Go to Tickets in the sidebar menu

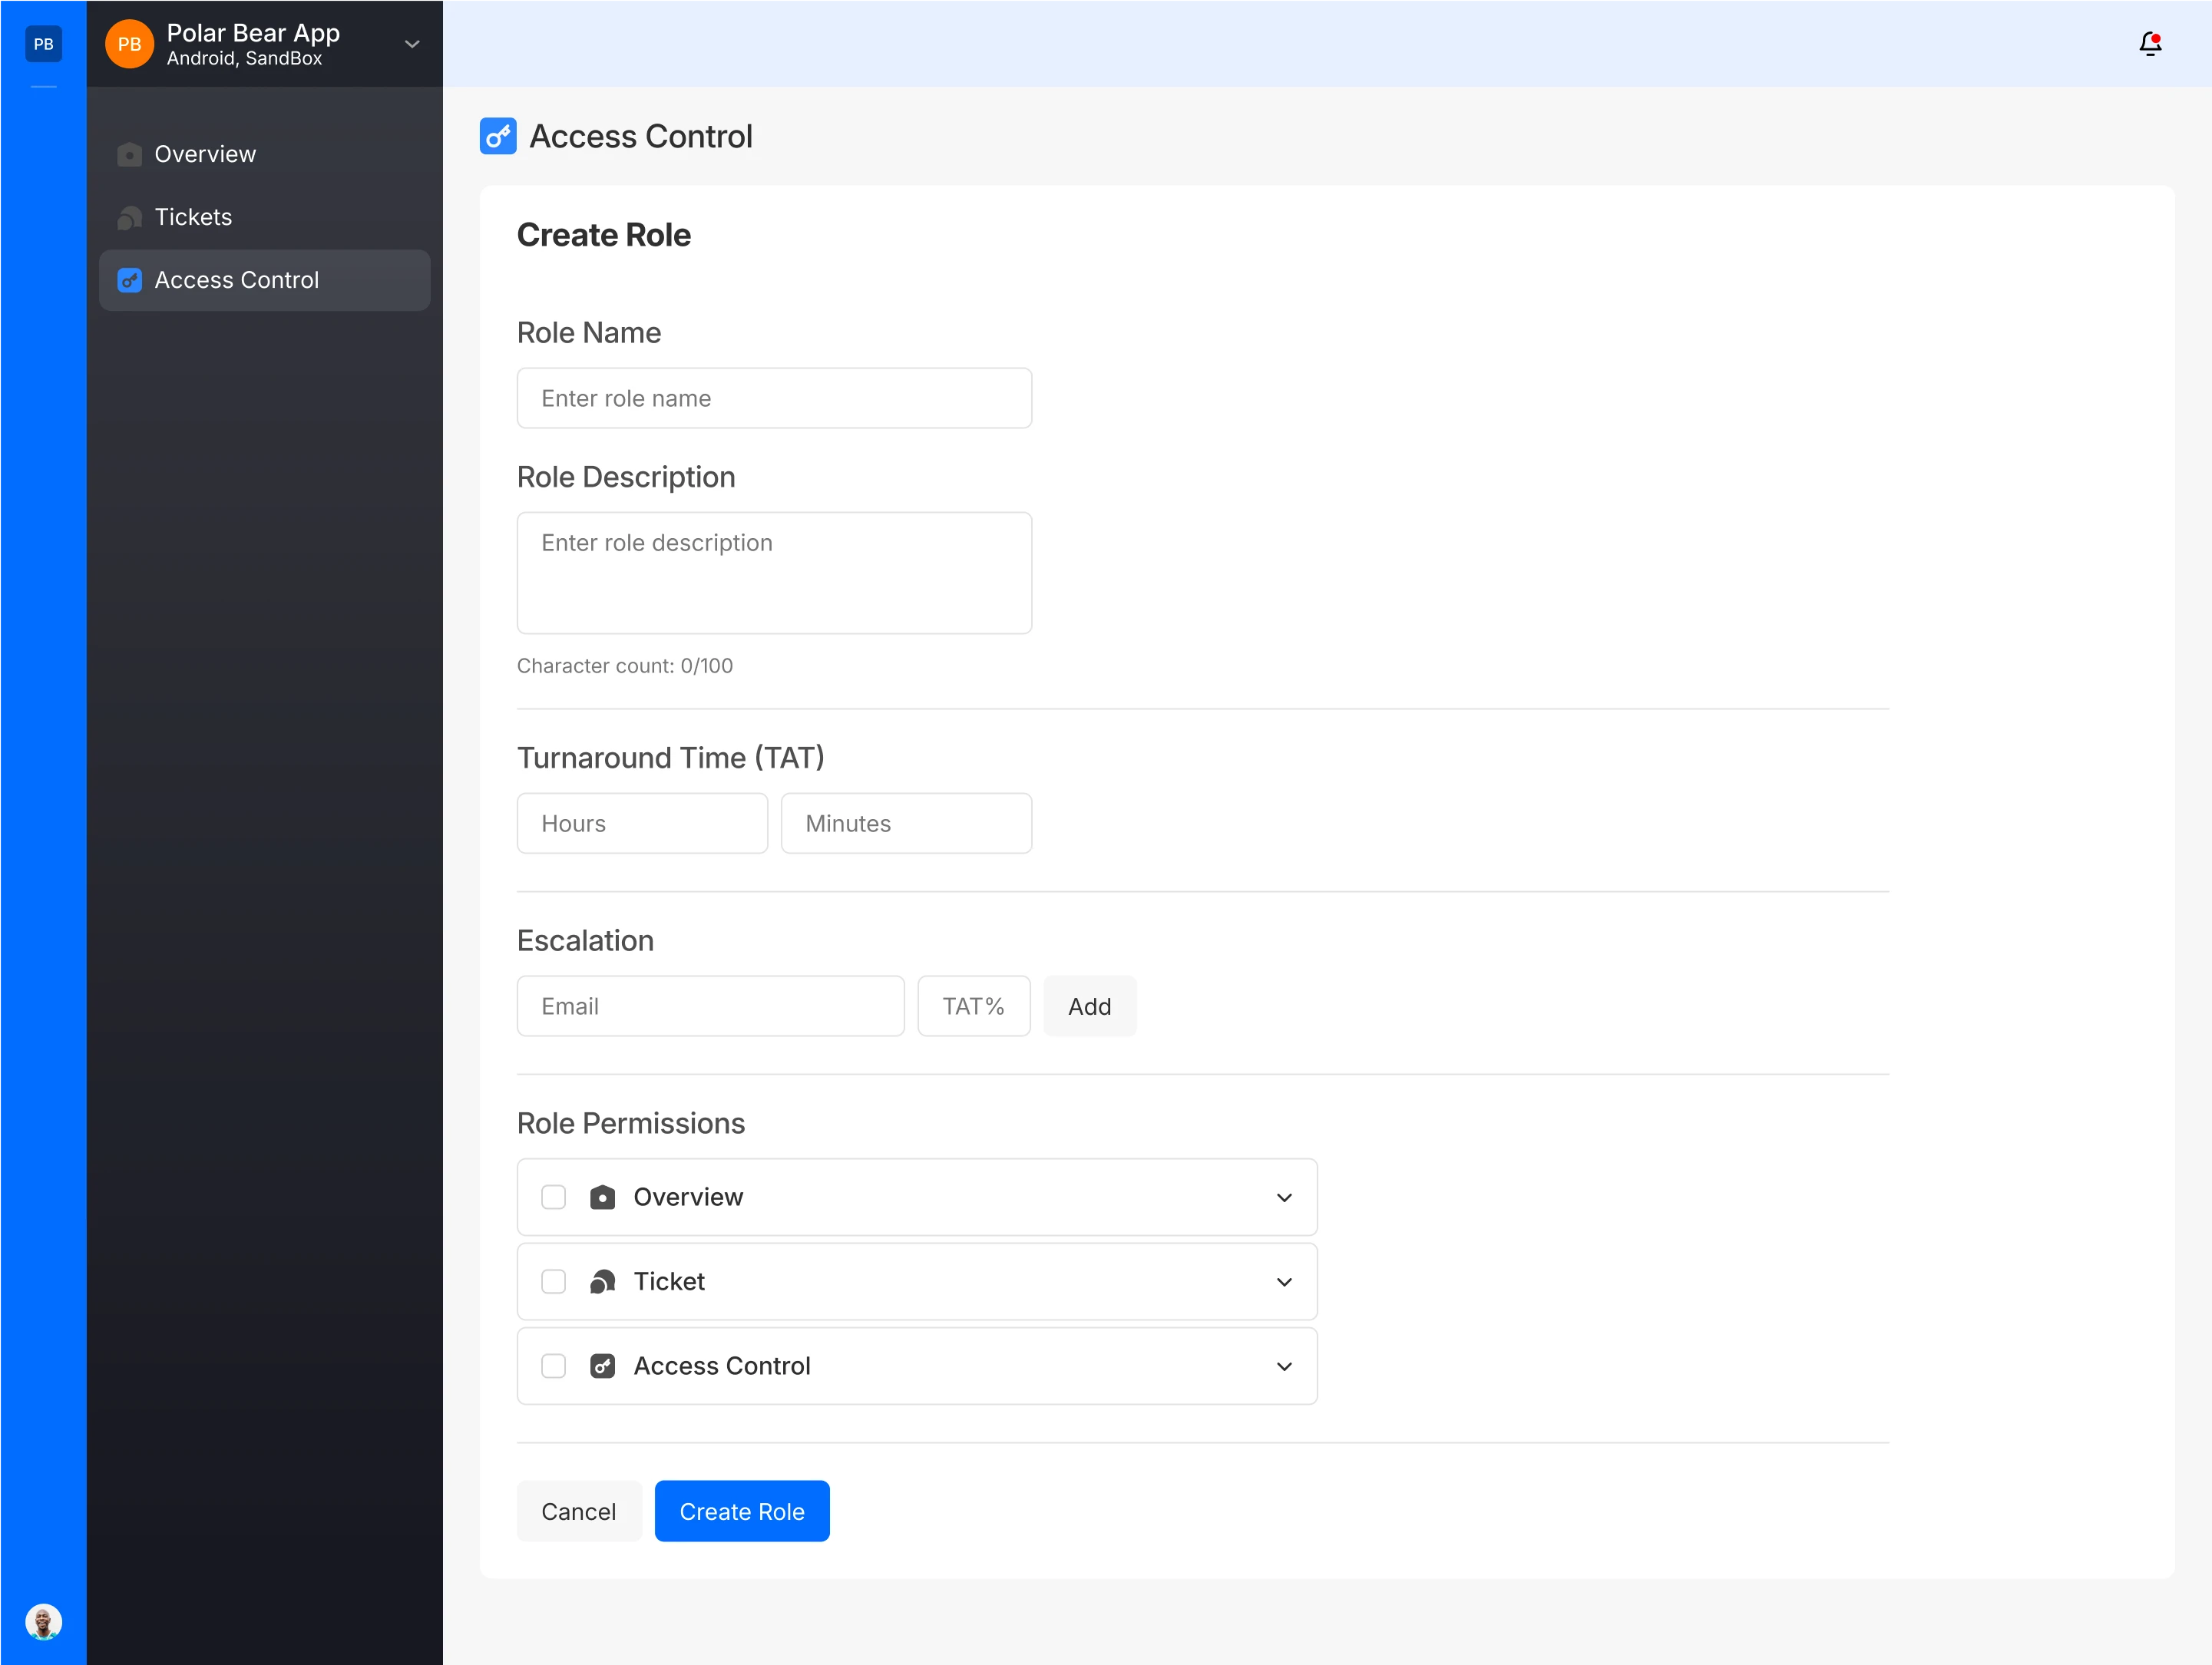tap(193, 217)
